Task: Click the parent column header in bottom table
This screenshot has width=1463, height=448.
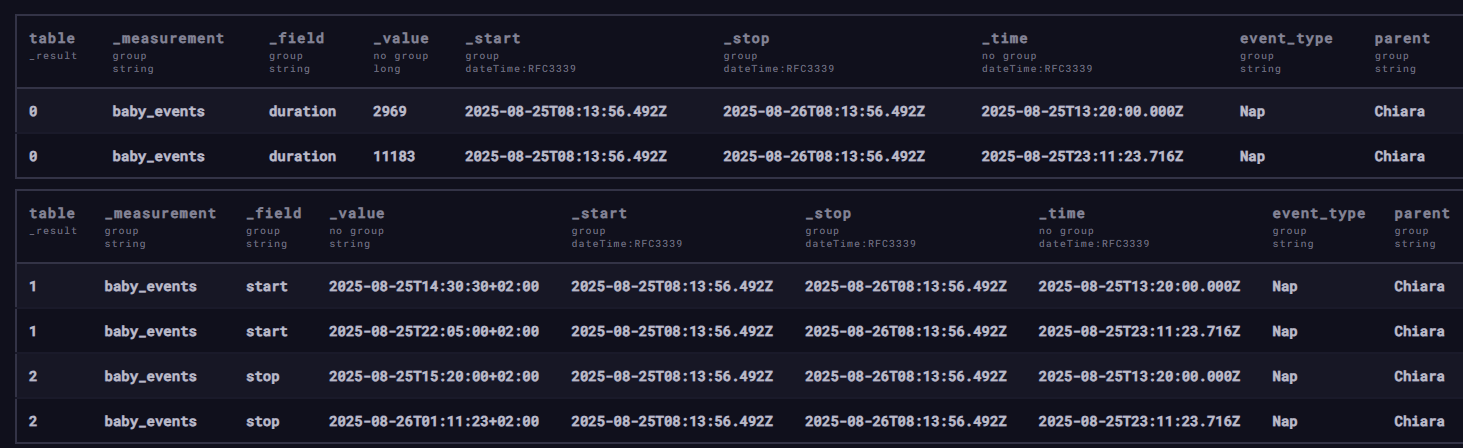Action: click(1422, 213)
